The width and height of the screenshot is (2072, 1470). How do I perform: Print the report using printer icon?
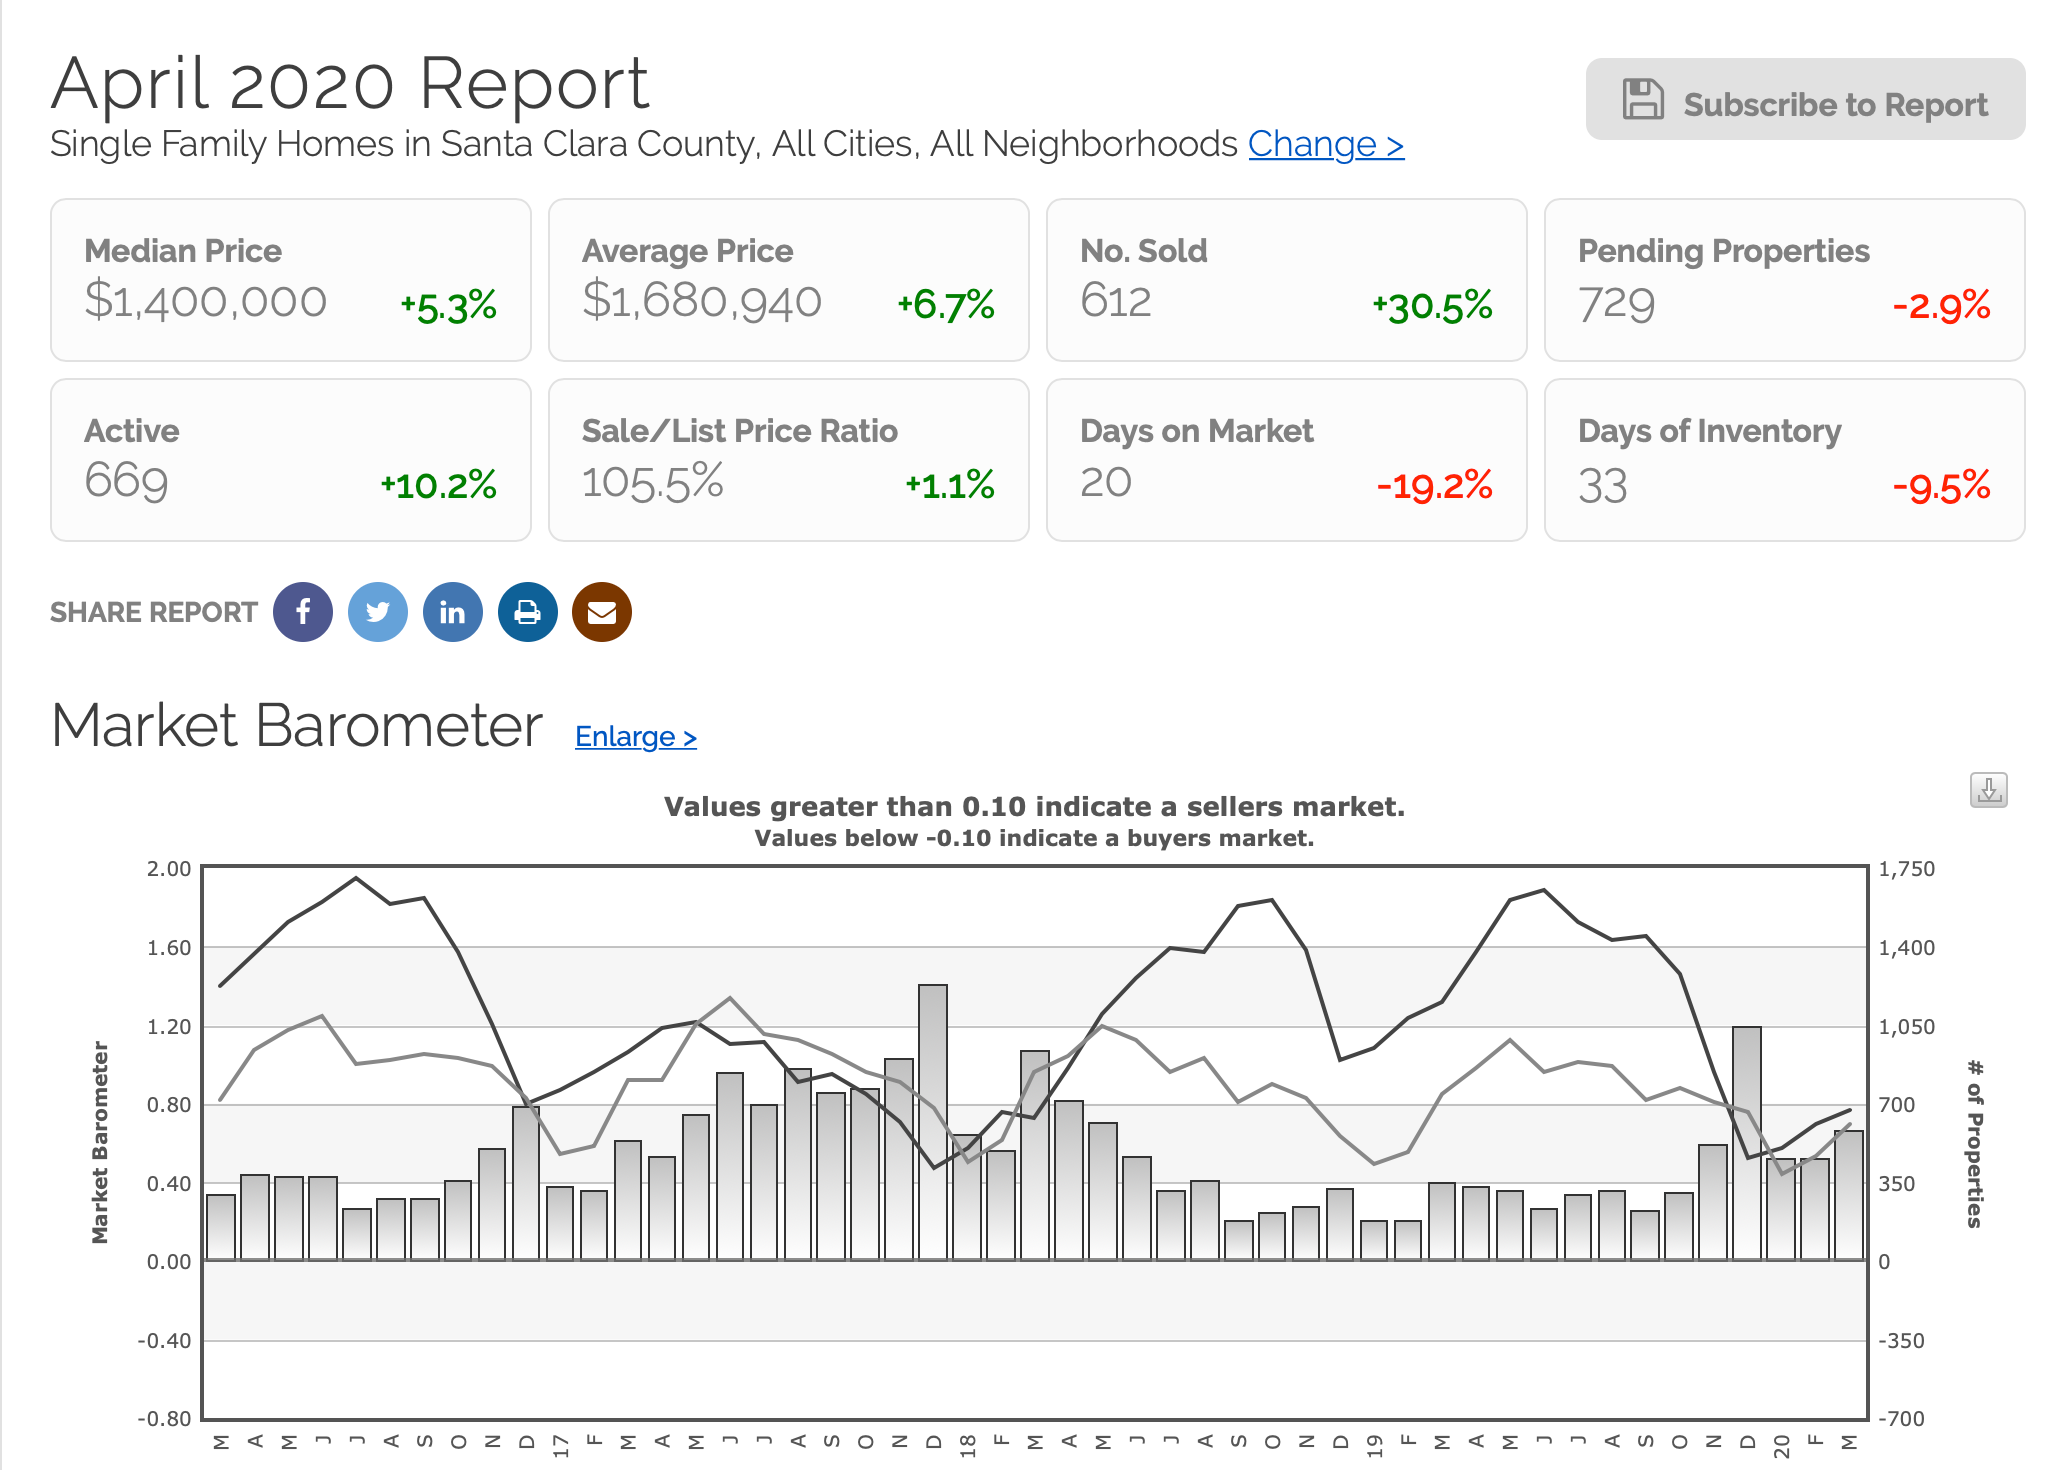pos(528,612)
